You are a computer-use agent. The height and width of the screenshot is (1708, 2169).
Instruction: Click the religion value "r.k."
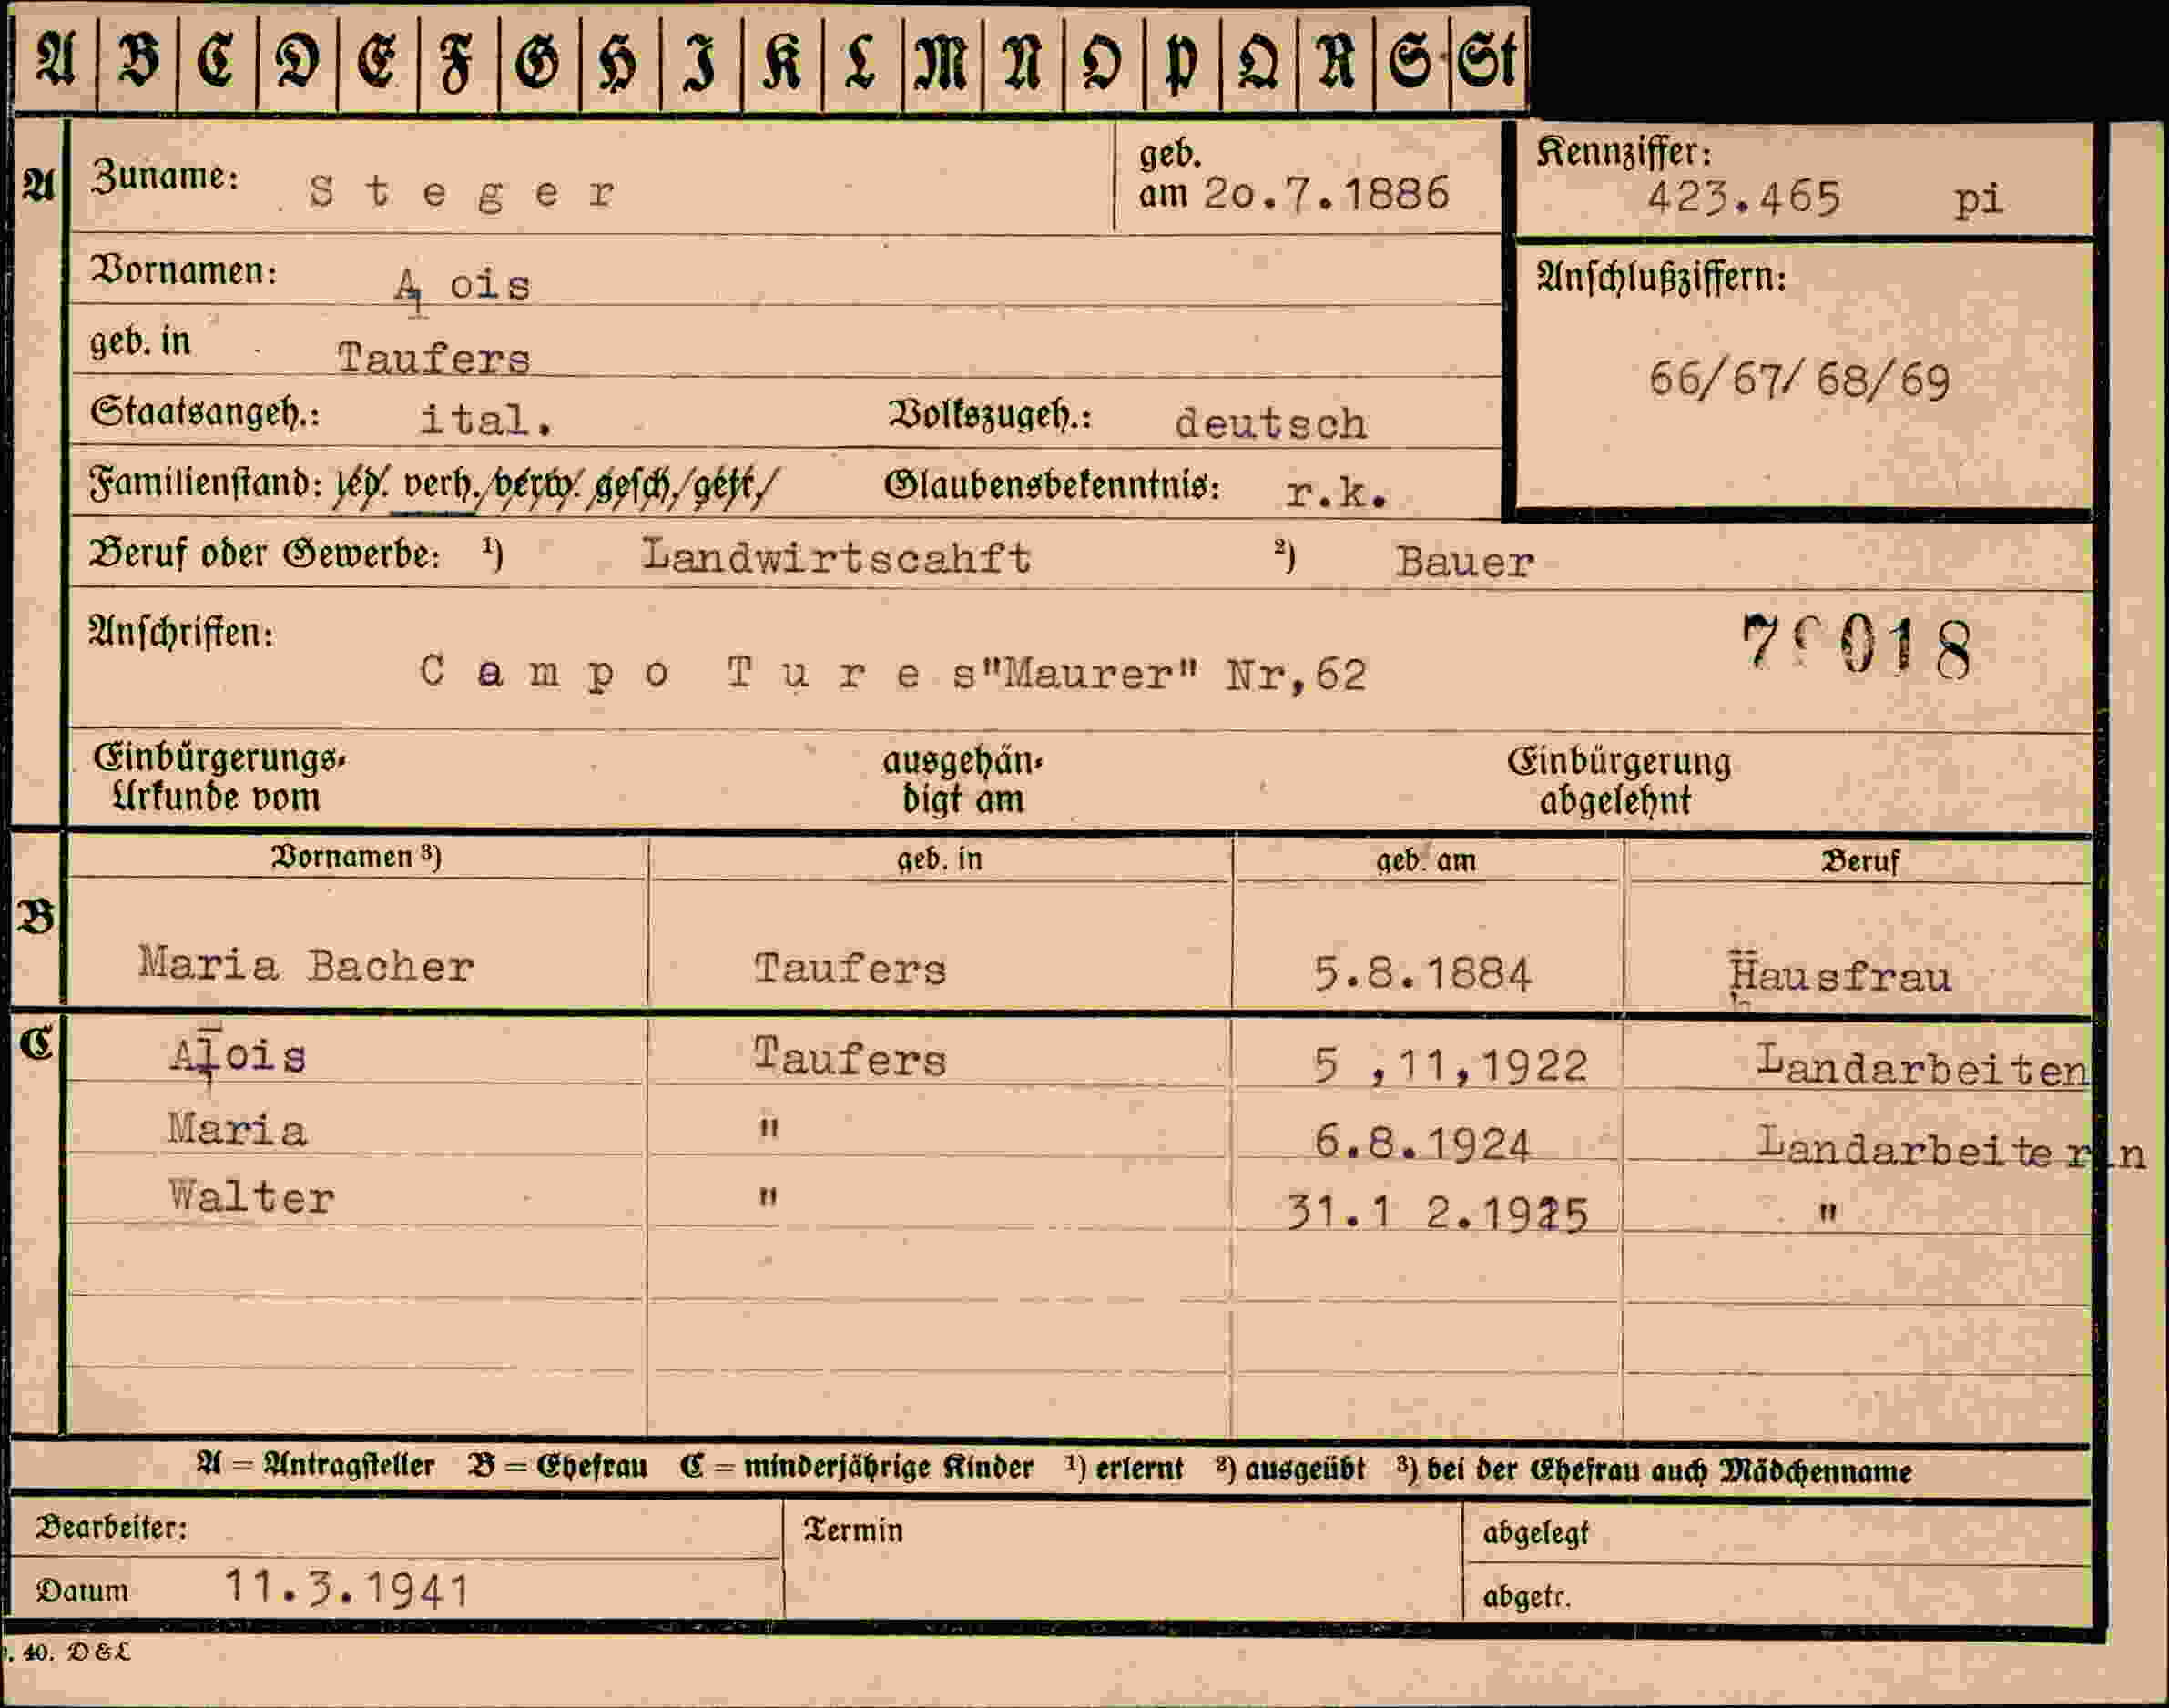point(1336,492)
